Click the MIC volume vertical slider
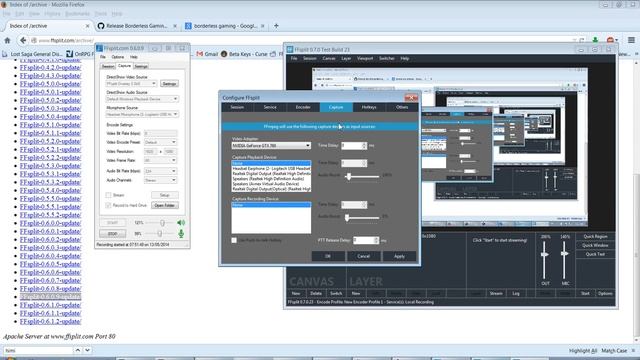This screenshot has height=360, width=640. point(564,260)
